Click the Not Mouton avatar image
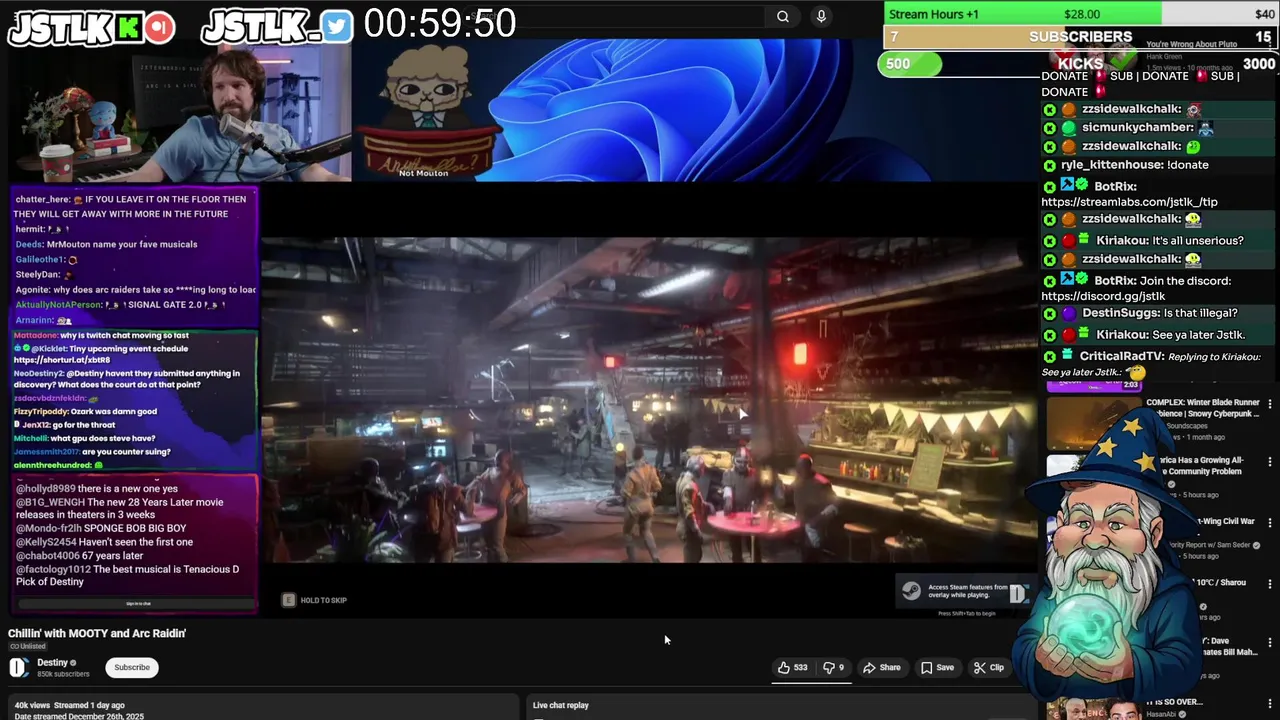The image size is (1280, 720). (x=427, y=110)
